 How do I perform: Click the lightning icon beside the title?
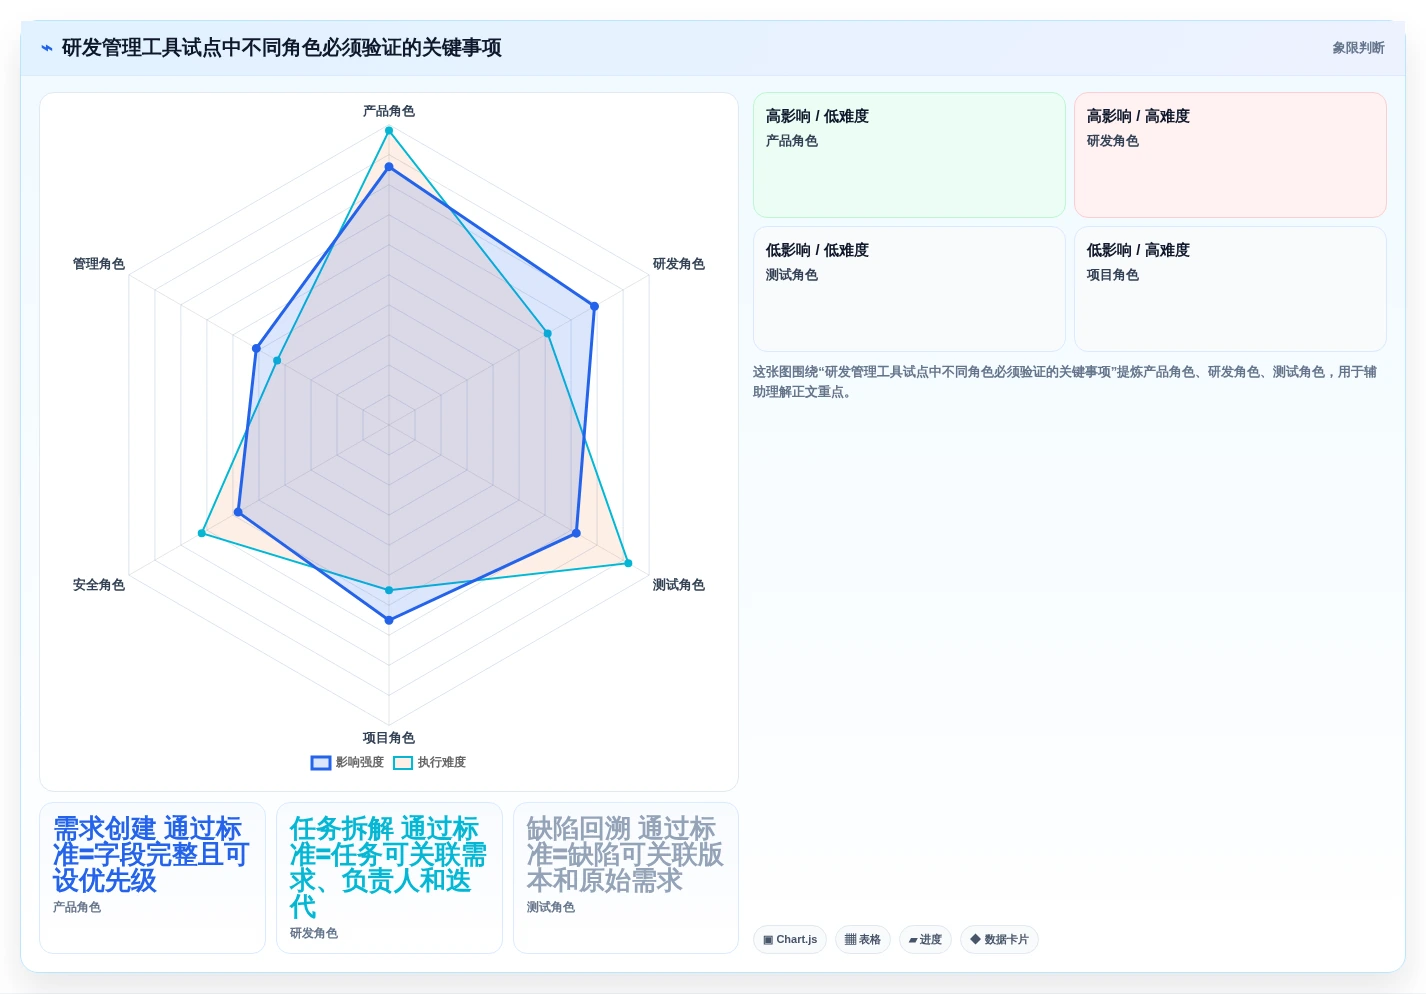click(x=46, y=48)
